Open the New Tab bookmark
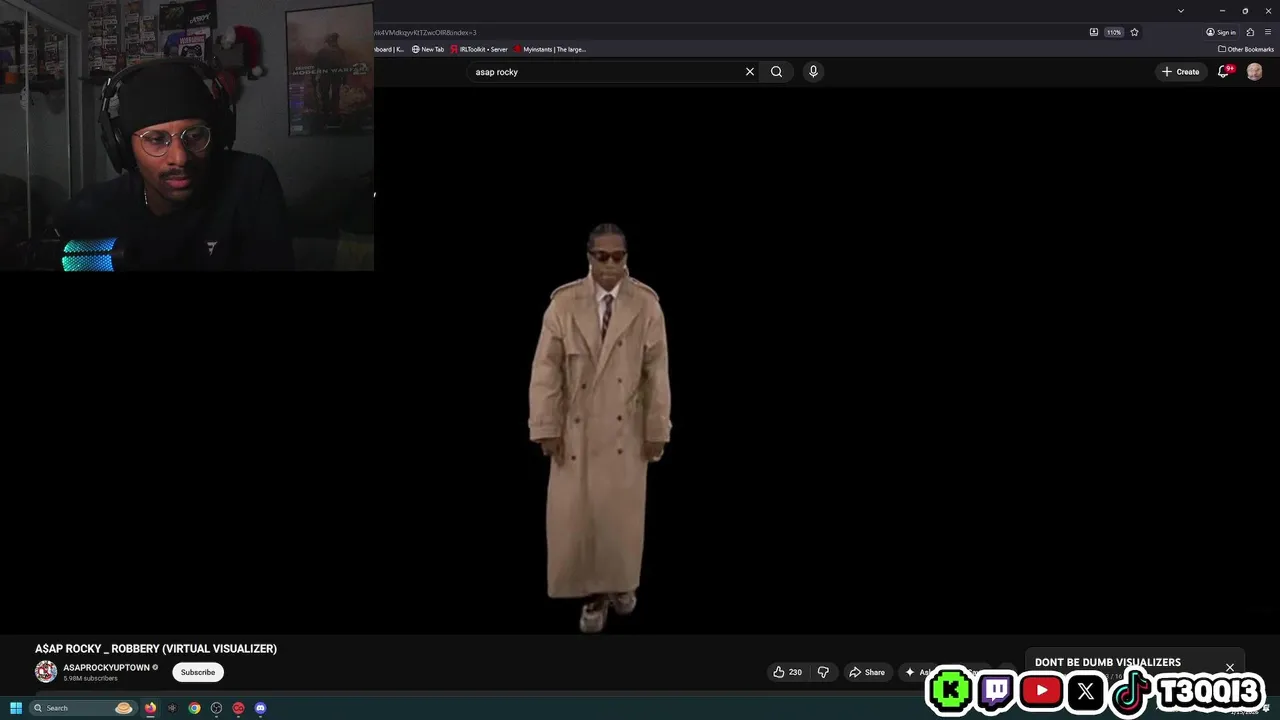Image resolution: width=1280 pixels, height=720 pixels. (x=428, y=49)
